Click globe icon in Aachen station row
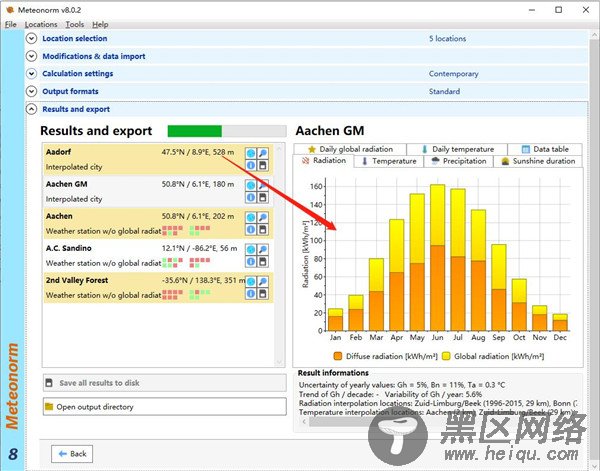 click(x=251, y=218)
